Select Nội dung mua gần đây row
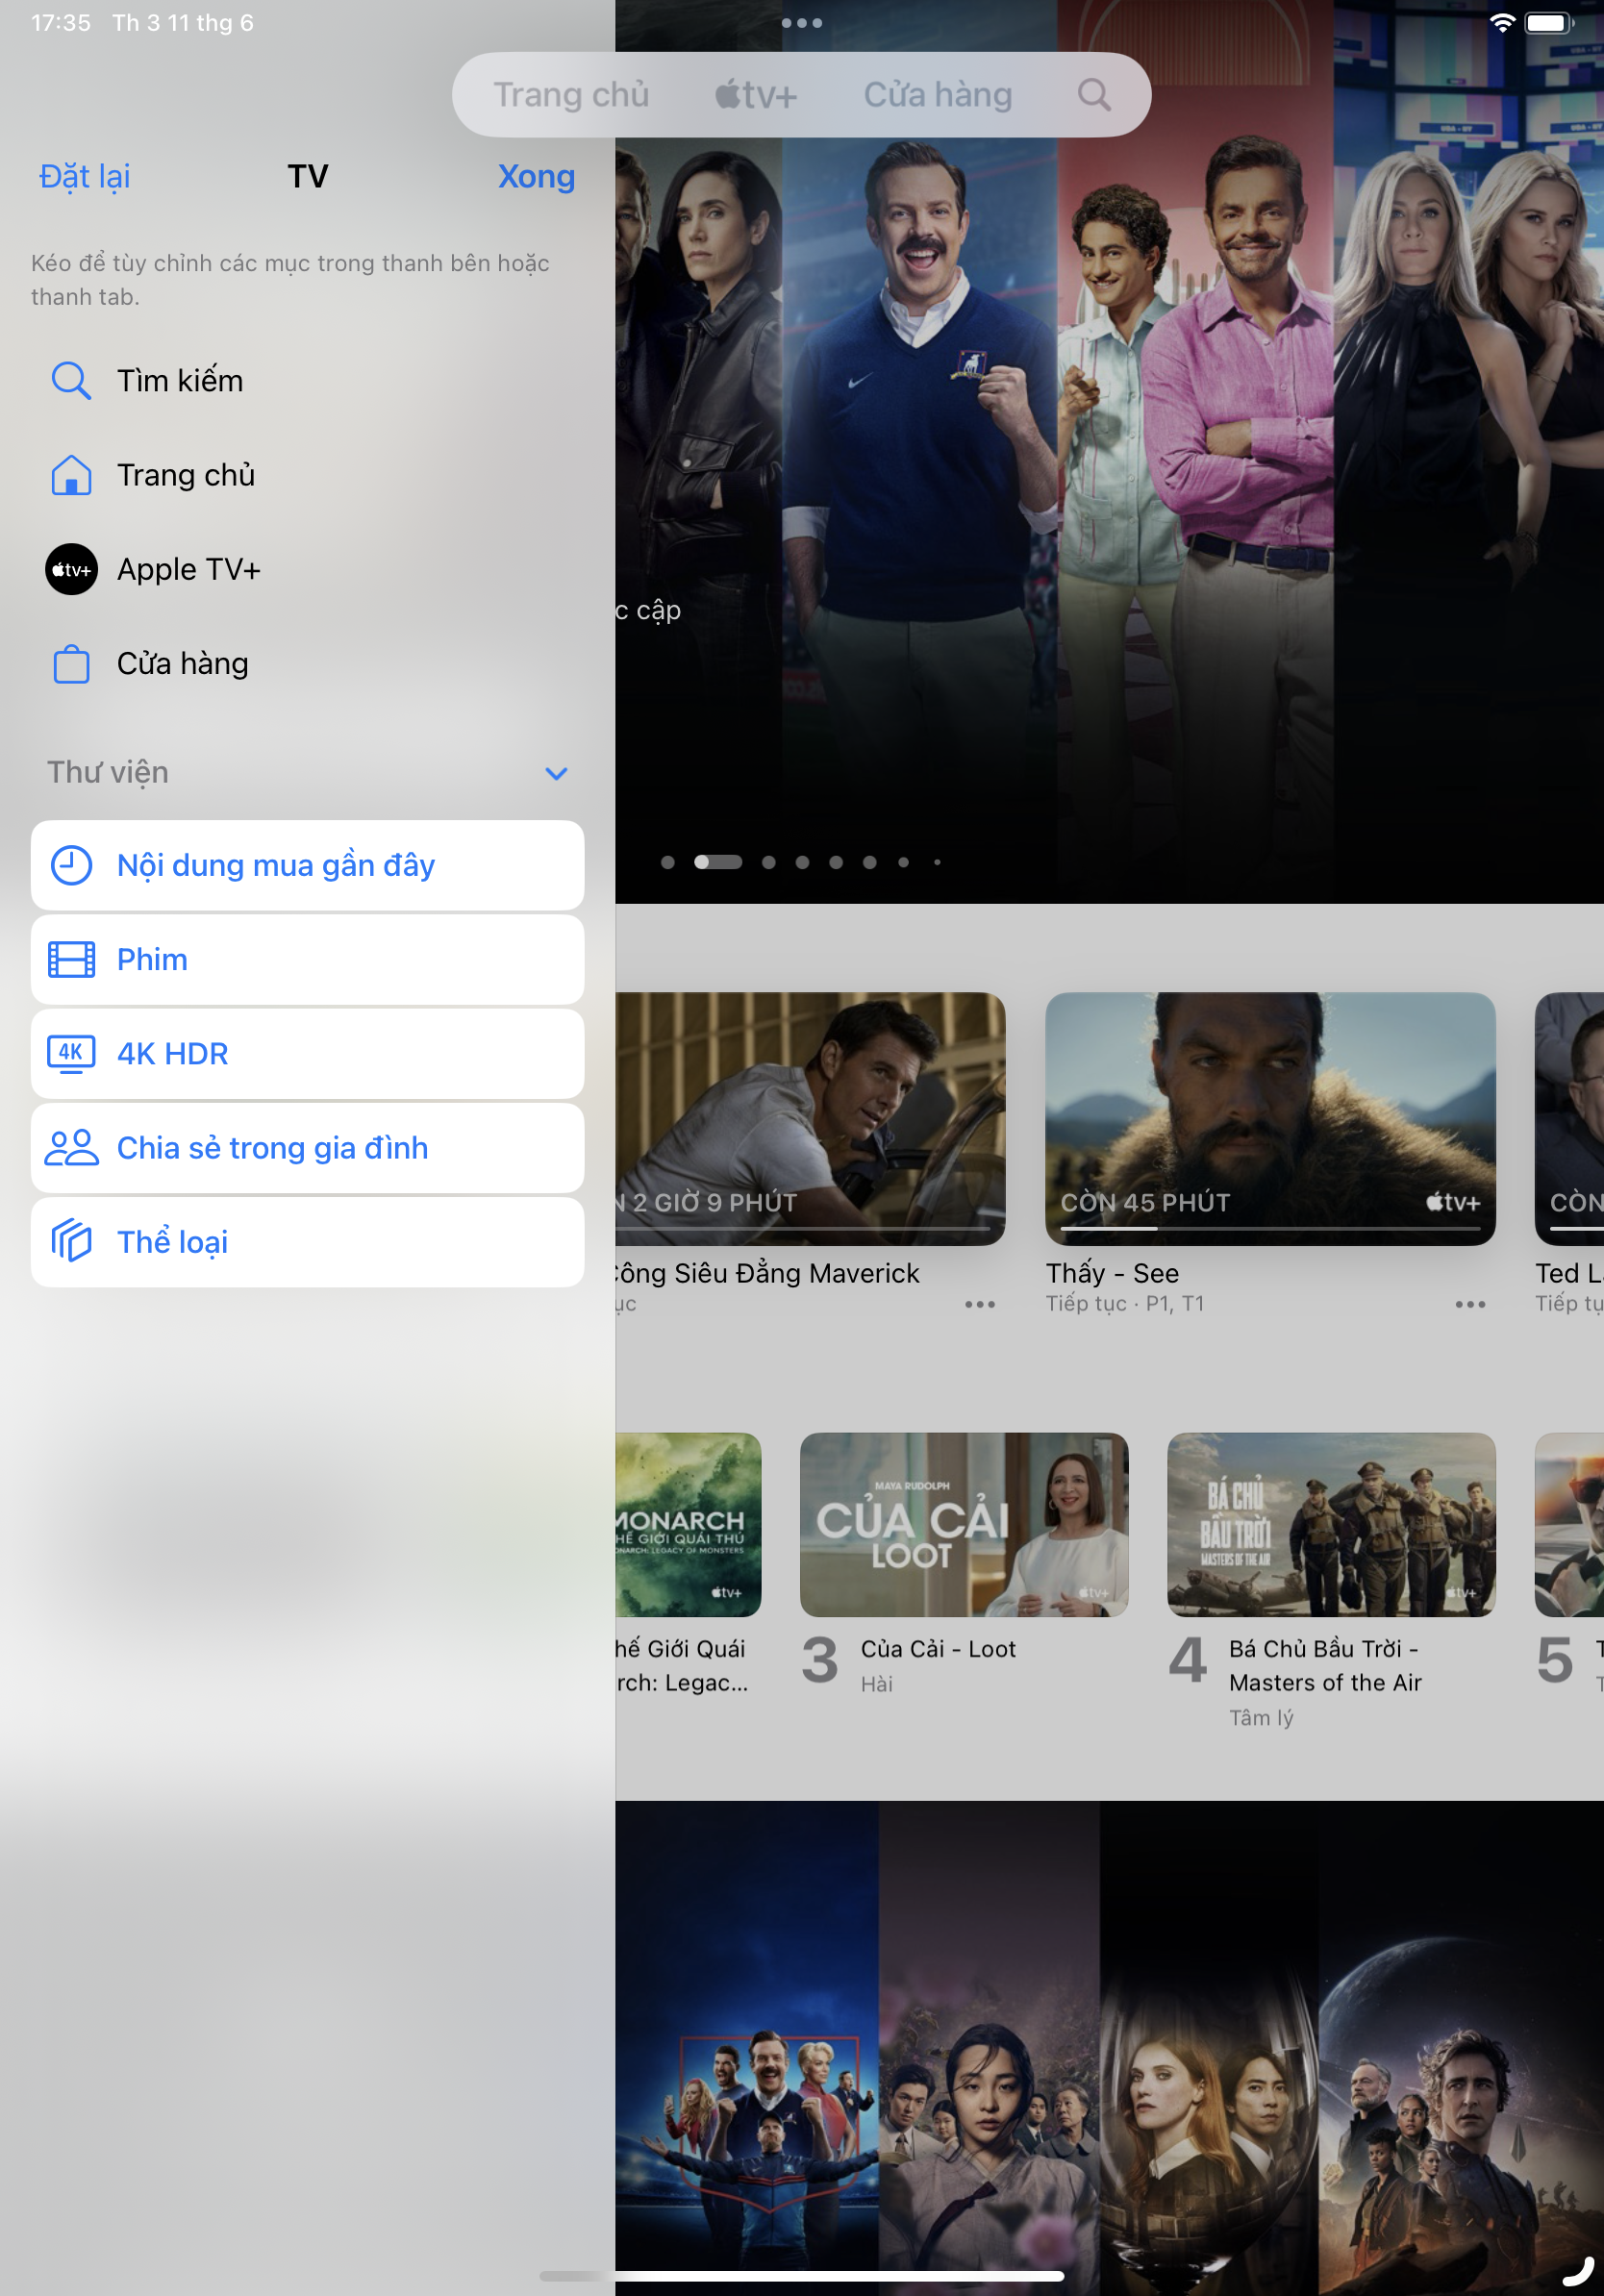 pos(307,866)
